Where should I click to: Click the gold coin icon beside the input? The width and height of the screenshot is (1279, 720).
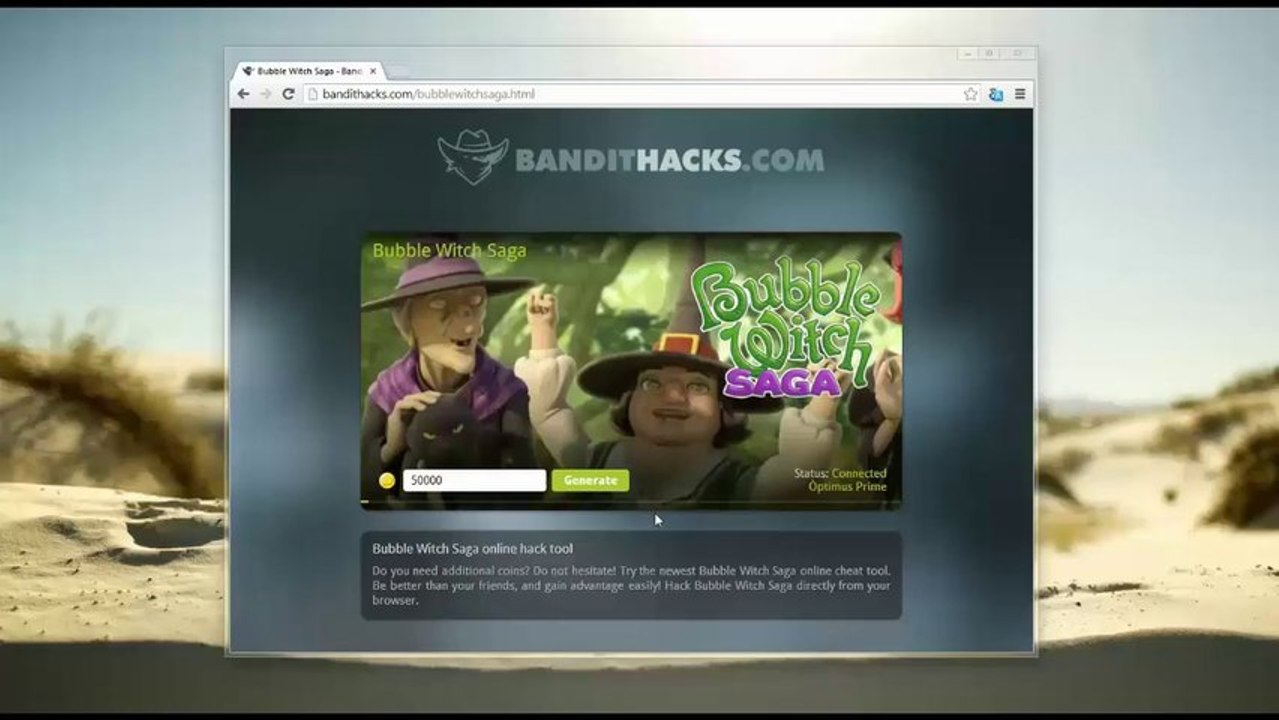click(x=387, y=481)
